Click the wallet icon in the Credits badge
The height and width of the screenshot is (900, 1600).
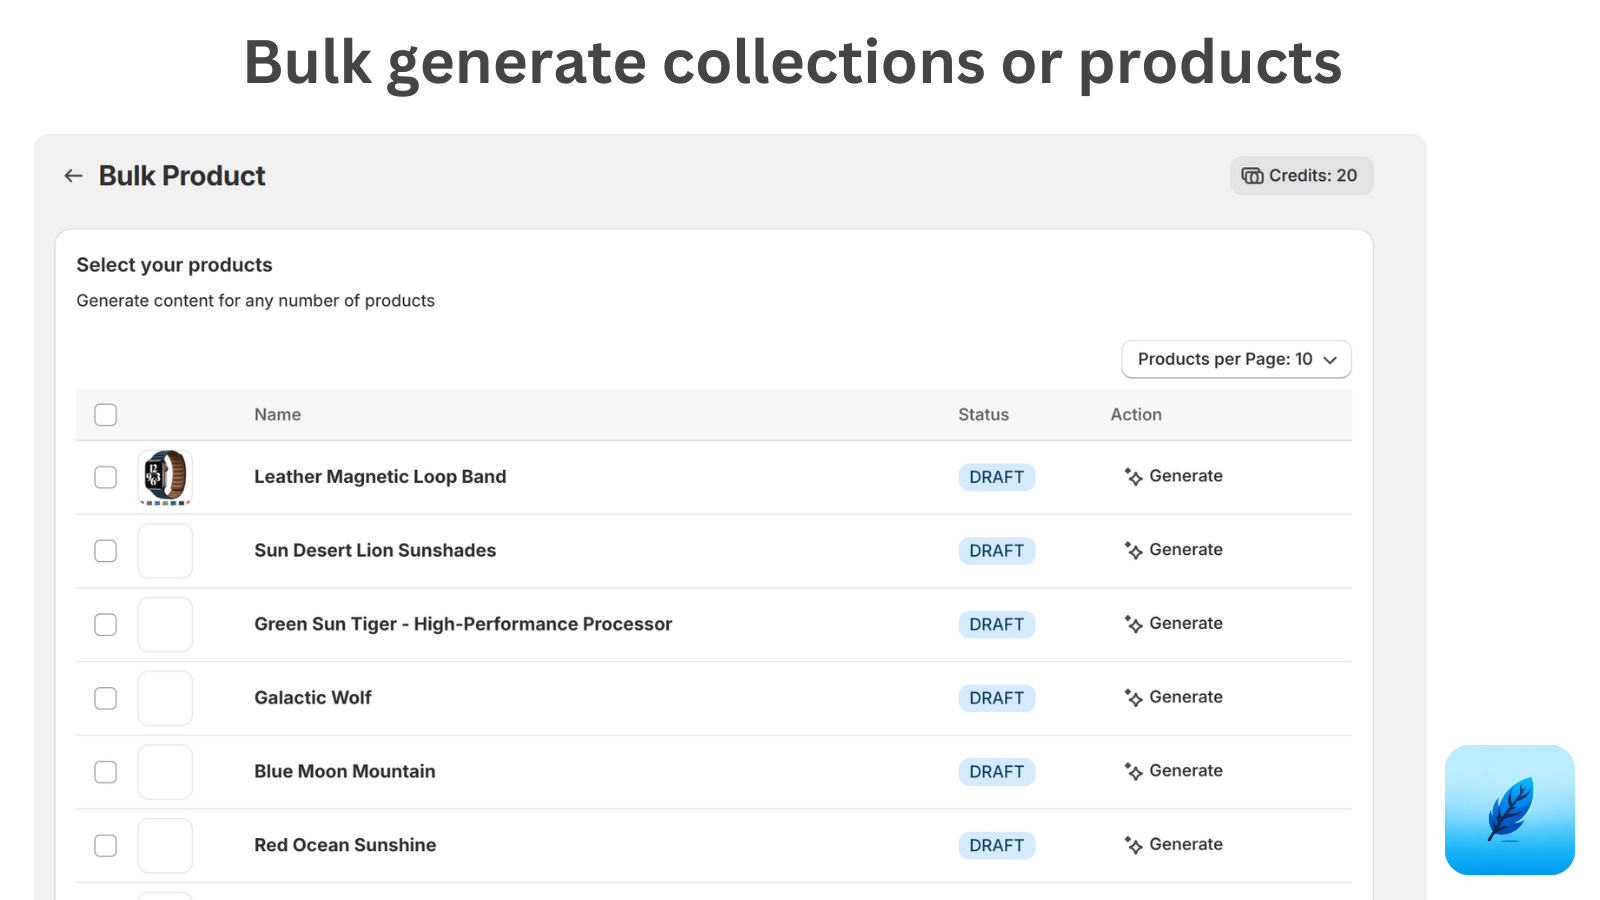point(1253,175)
